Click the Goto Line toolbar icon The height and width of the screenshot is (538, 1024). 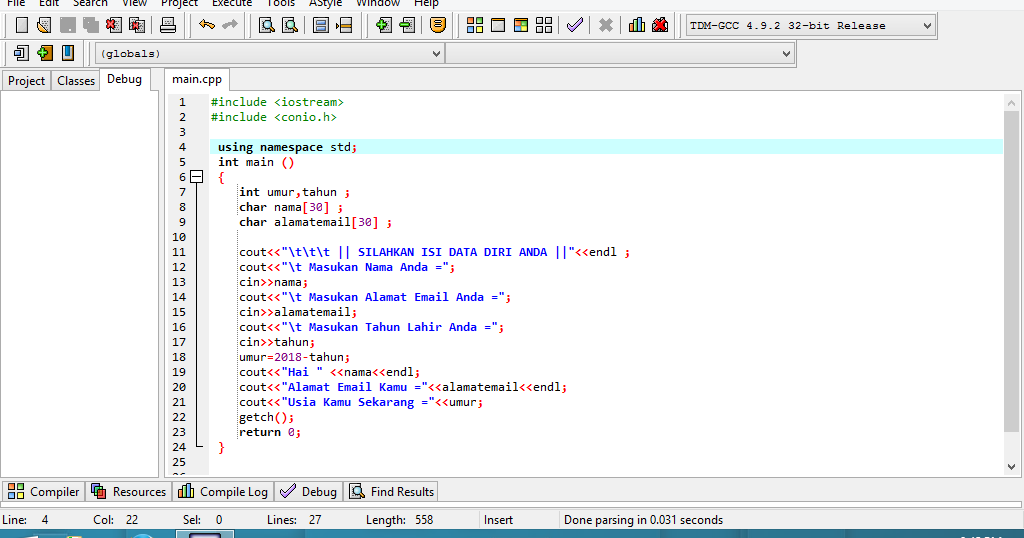(x=344, y=25)
